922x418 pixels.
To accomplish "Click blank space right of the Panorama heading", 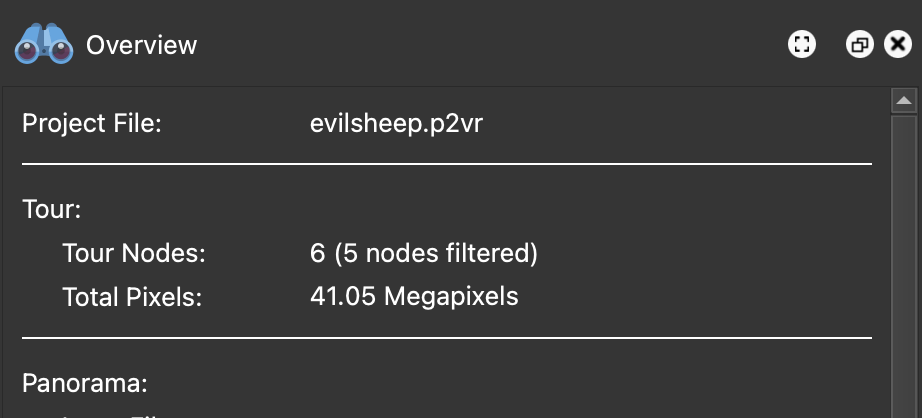I will tap(500, 383).
